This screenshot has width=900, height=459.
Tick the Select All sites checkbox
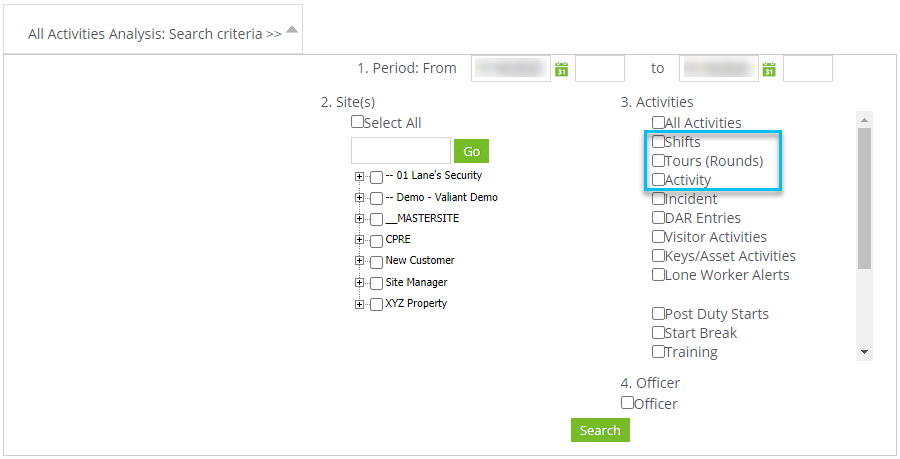pyautogui.click(x=357, y=122)
